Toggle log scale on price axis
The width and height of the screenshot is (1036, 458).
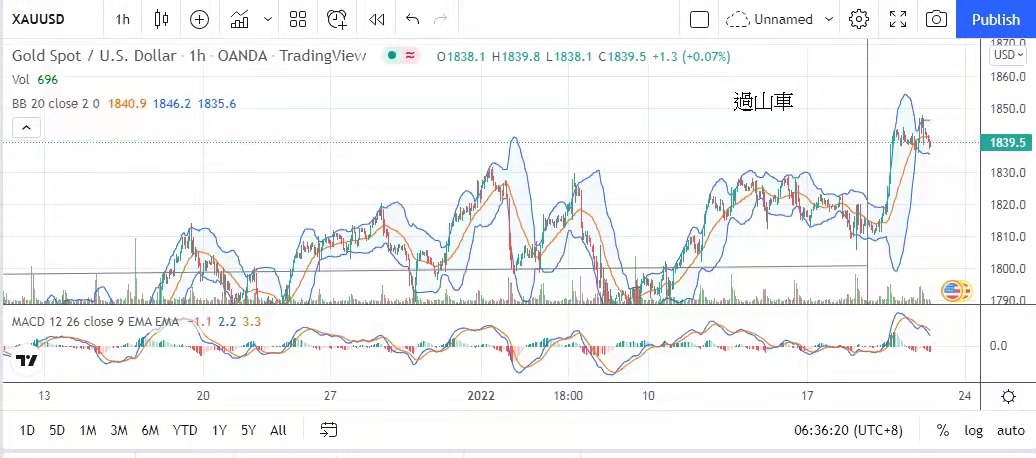tap(973, 430)
